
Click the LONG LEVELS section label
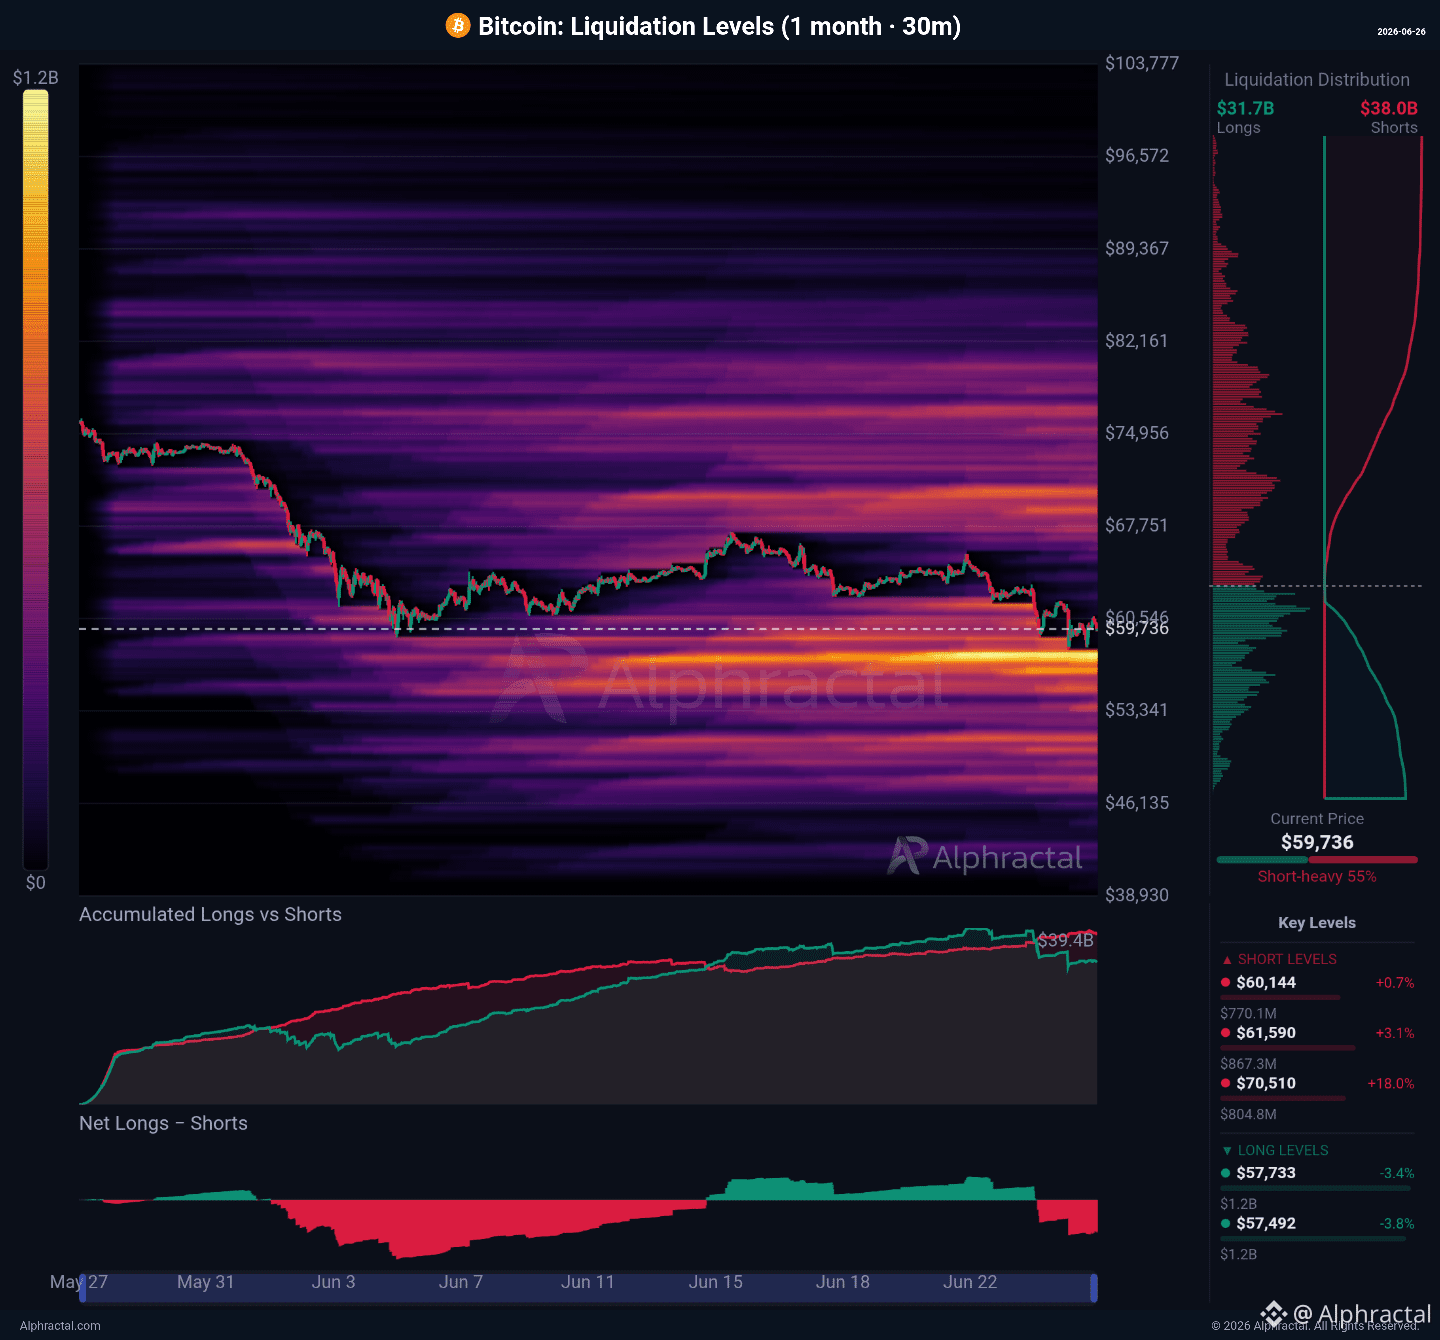click(1283, 1150)
